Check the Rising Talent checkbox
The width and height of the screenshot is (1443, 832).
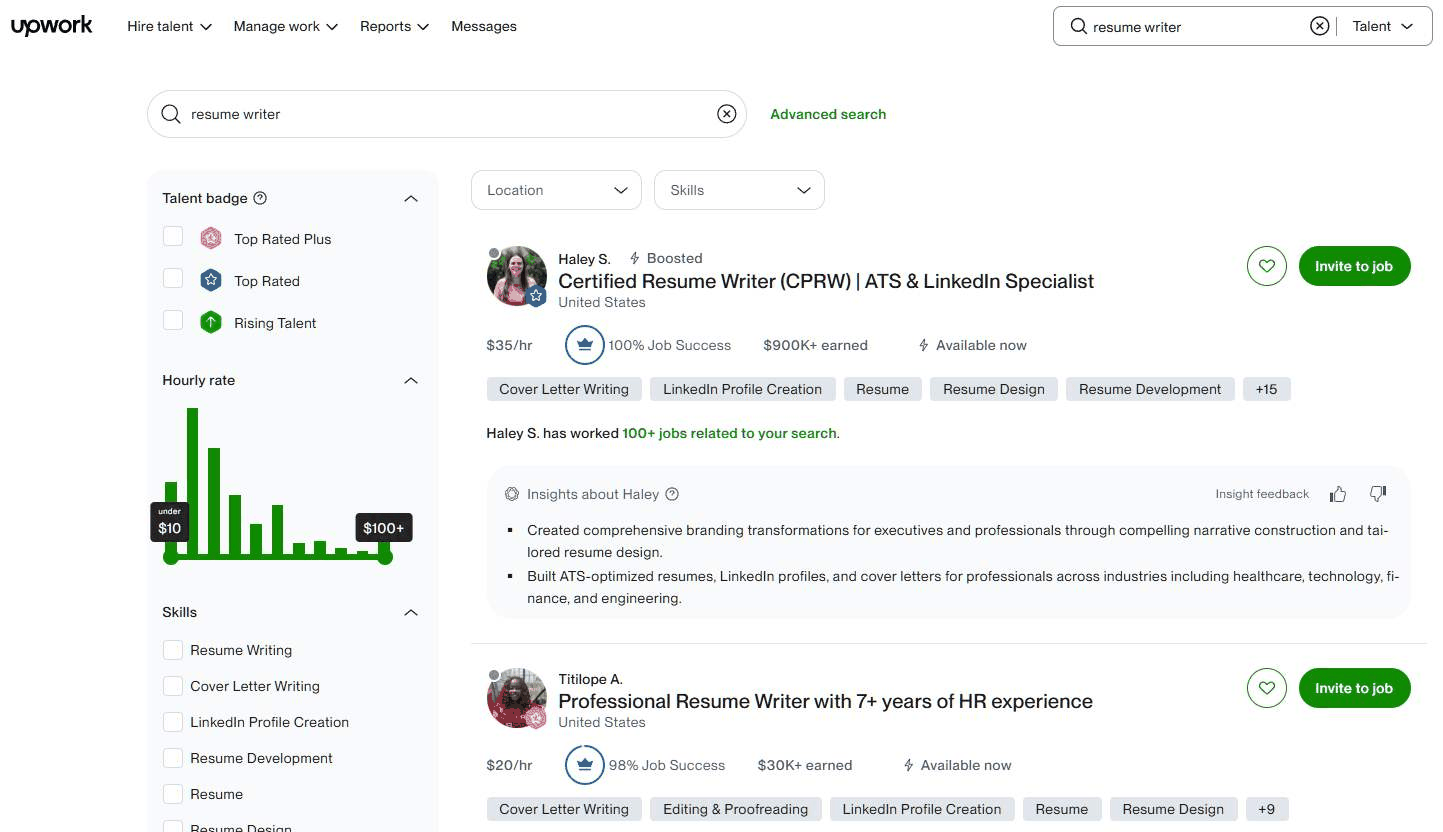point(173,321)
